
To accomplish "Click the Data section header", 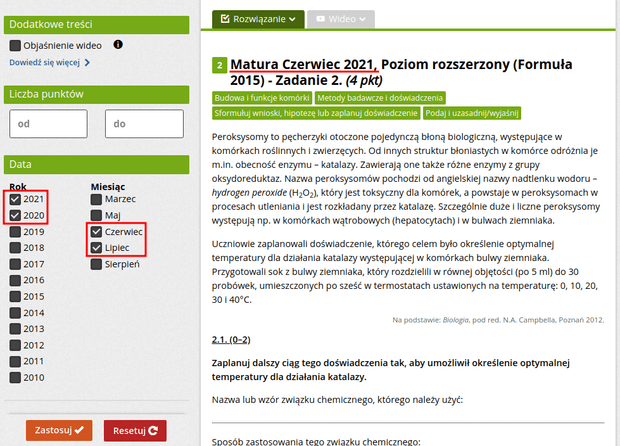I will [x=96, y=164].
